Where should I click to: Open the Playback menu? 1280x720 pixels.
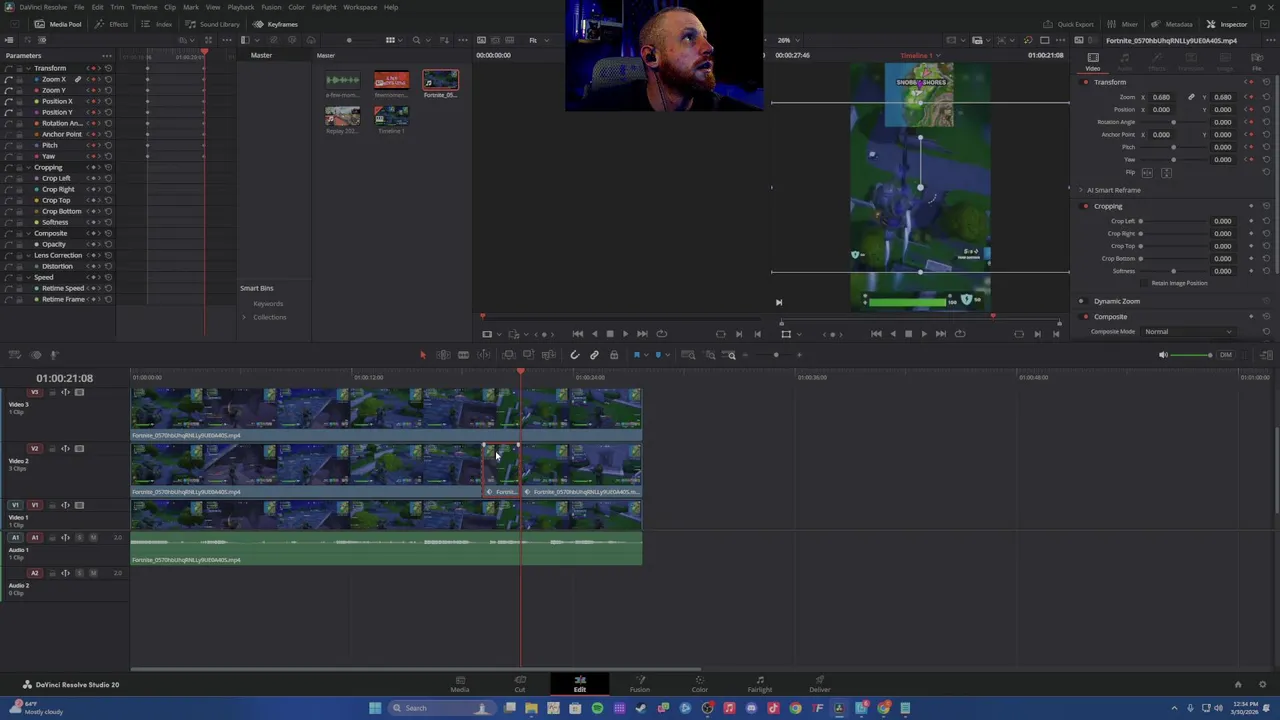click(x=241, y=7)
